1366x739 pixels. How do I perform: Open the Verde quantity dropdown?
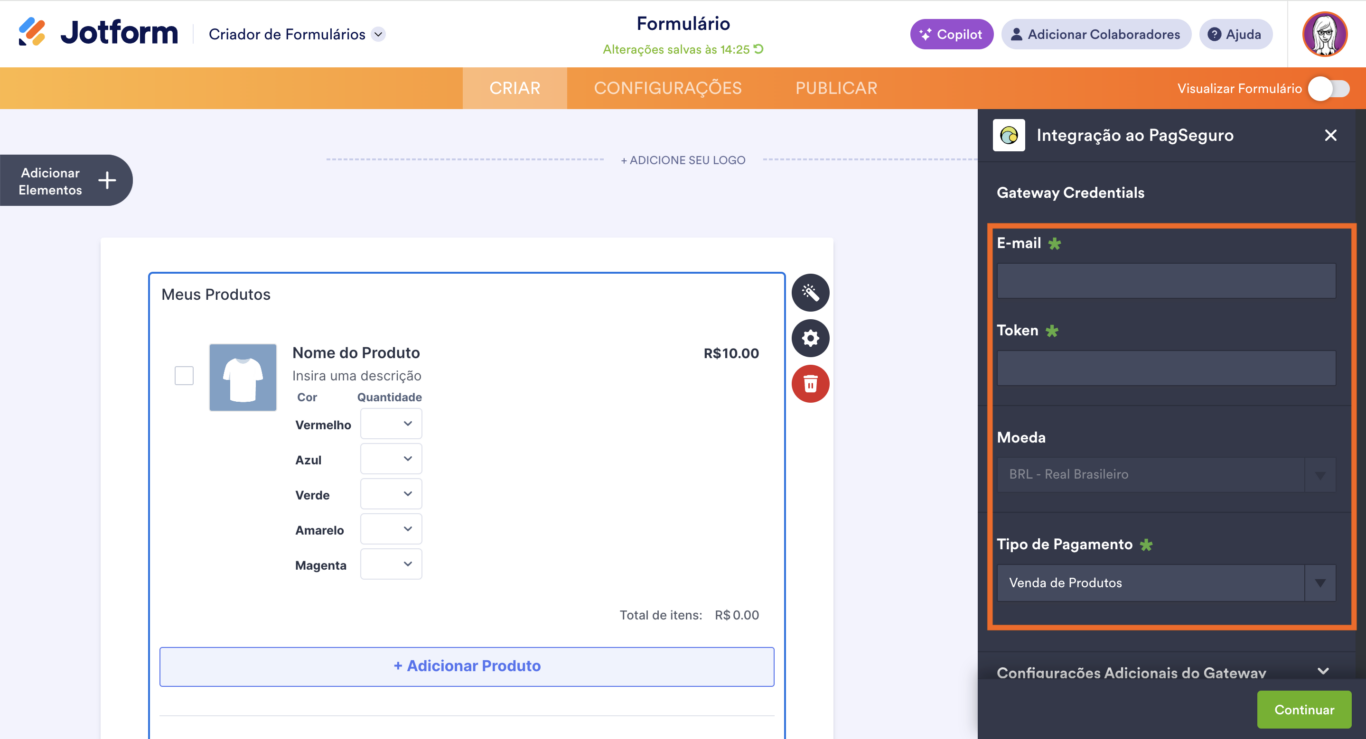tap(391, 494)
